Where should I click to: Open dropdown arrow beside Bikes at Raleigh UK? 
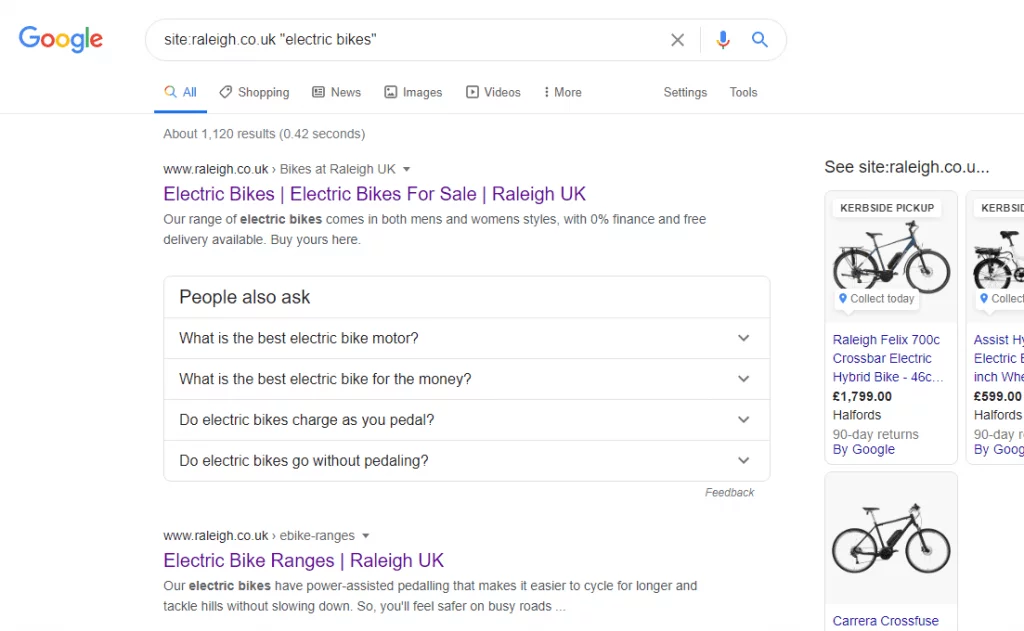point(407,170)
